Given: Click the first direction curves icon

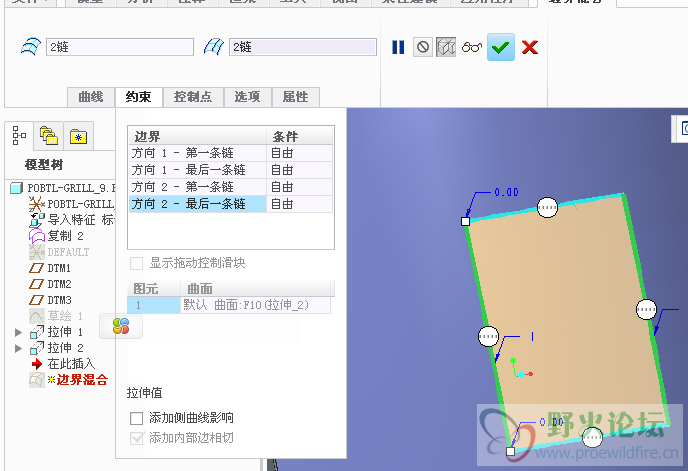Looking at the screenshot, I should (31, 47).
